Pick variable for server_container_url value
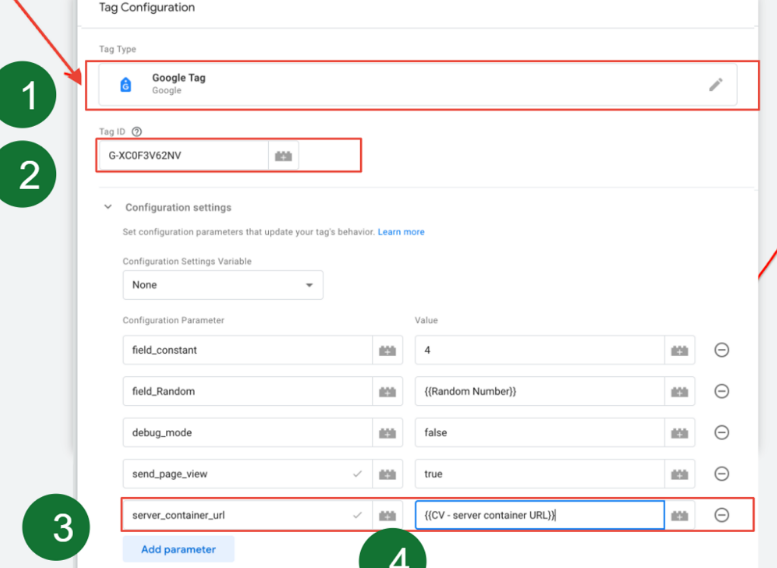The width and height of the screenshot is (777, 568). [x=679, y=515]
